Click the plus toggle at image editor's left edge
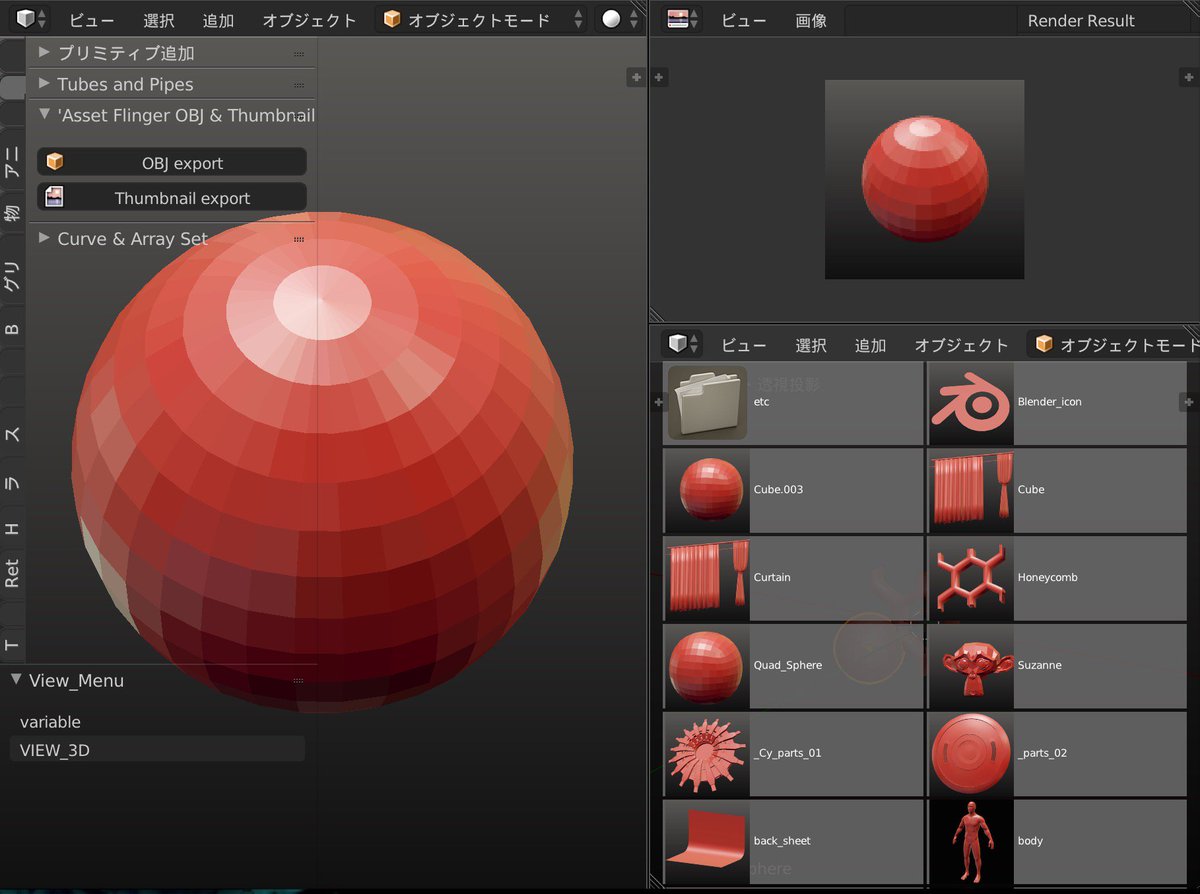Viewport: 1200px width, 894px height. tap(659, 77)
